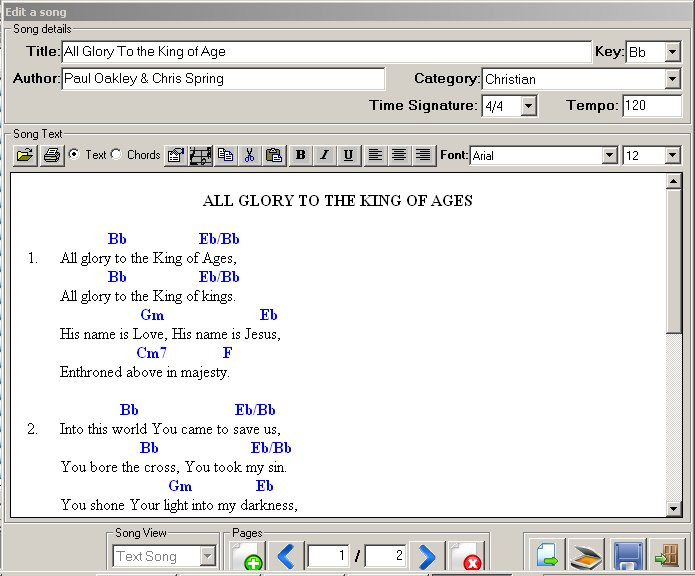
Task: Open the Key dropdown
Action: pos(672,52)
